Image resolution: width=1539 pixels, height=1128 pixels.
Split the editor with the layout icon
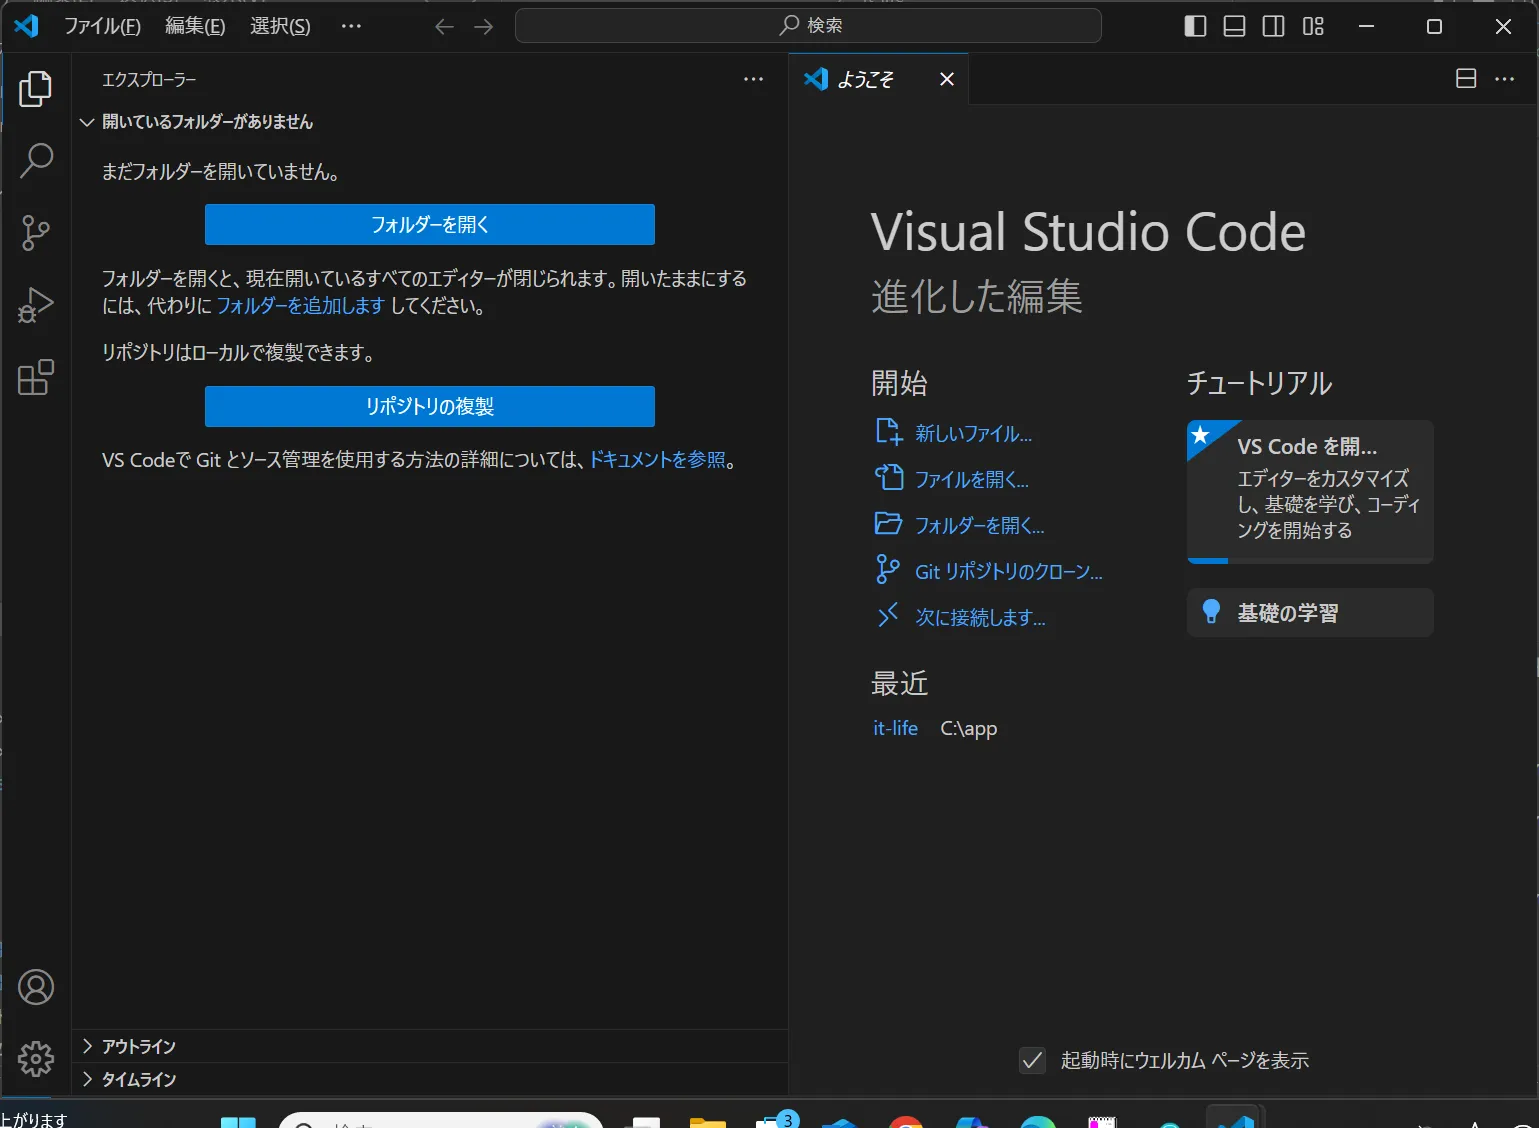(1466, 79)
